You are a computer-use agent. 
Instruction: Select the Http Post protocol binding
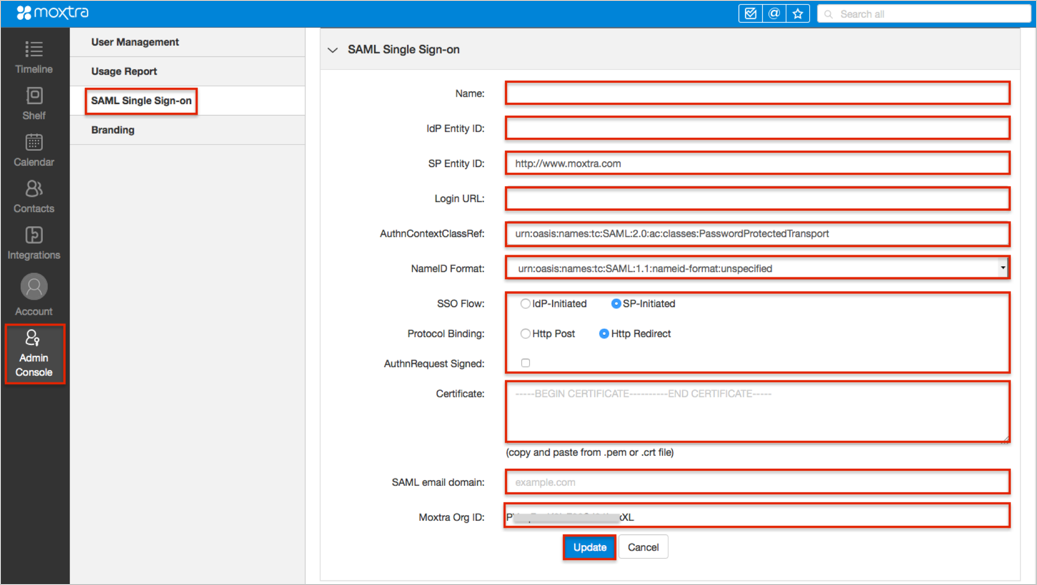point(526,334)
